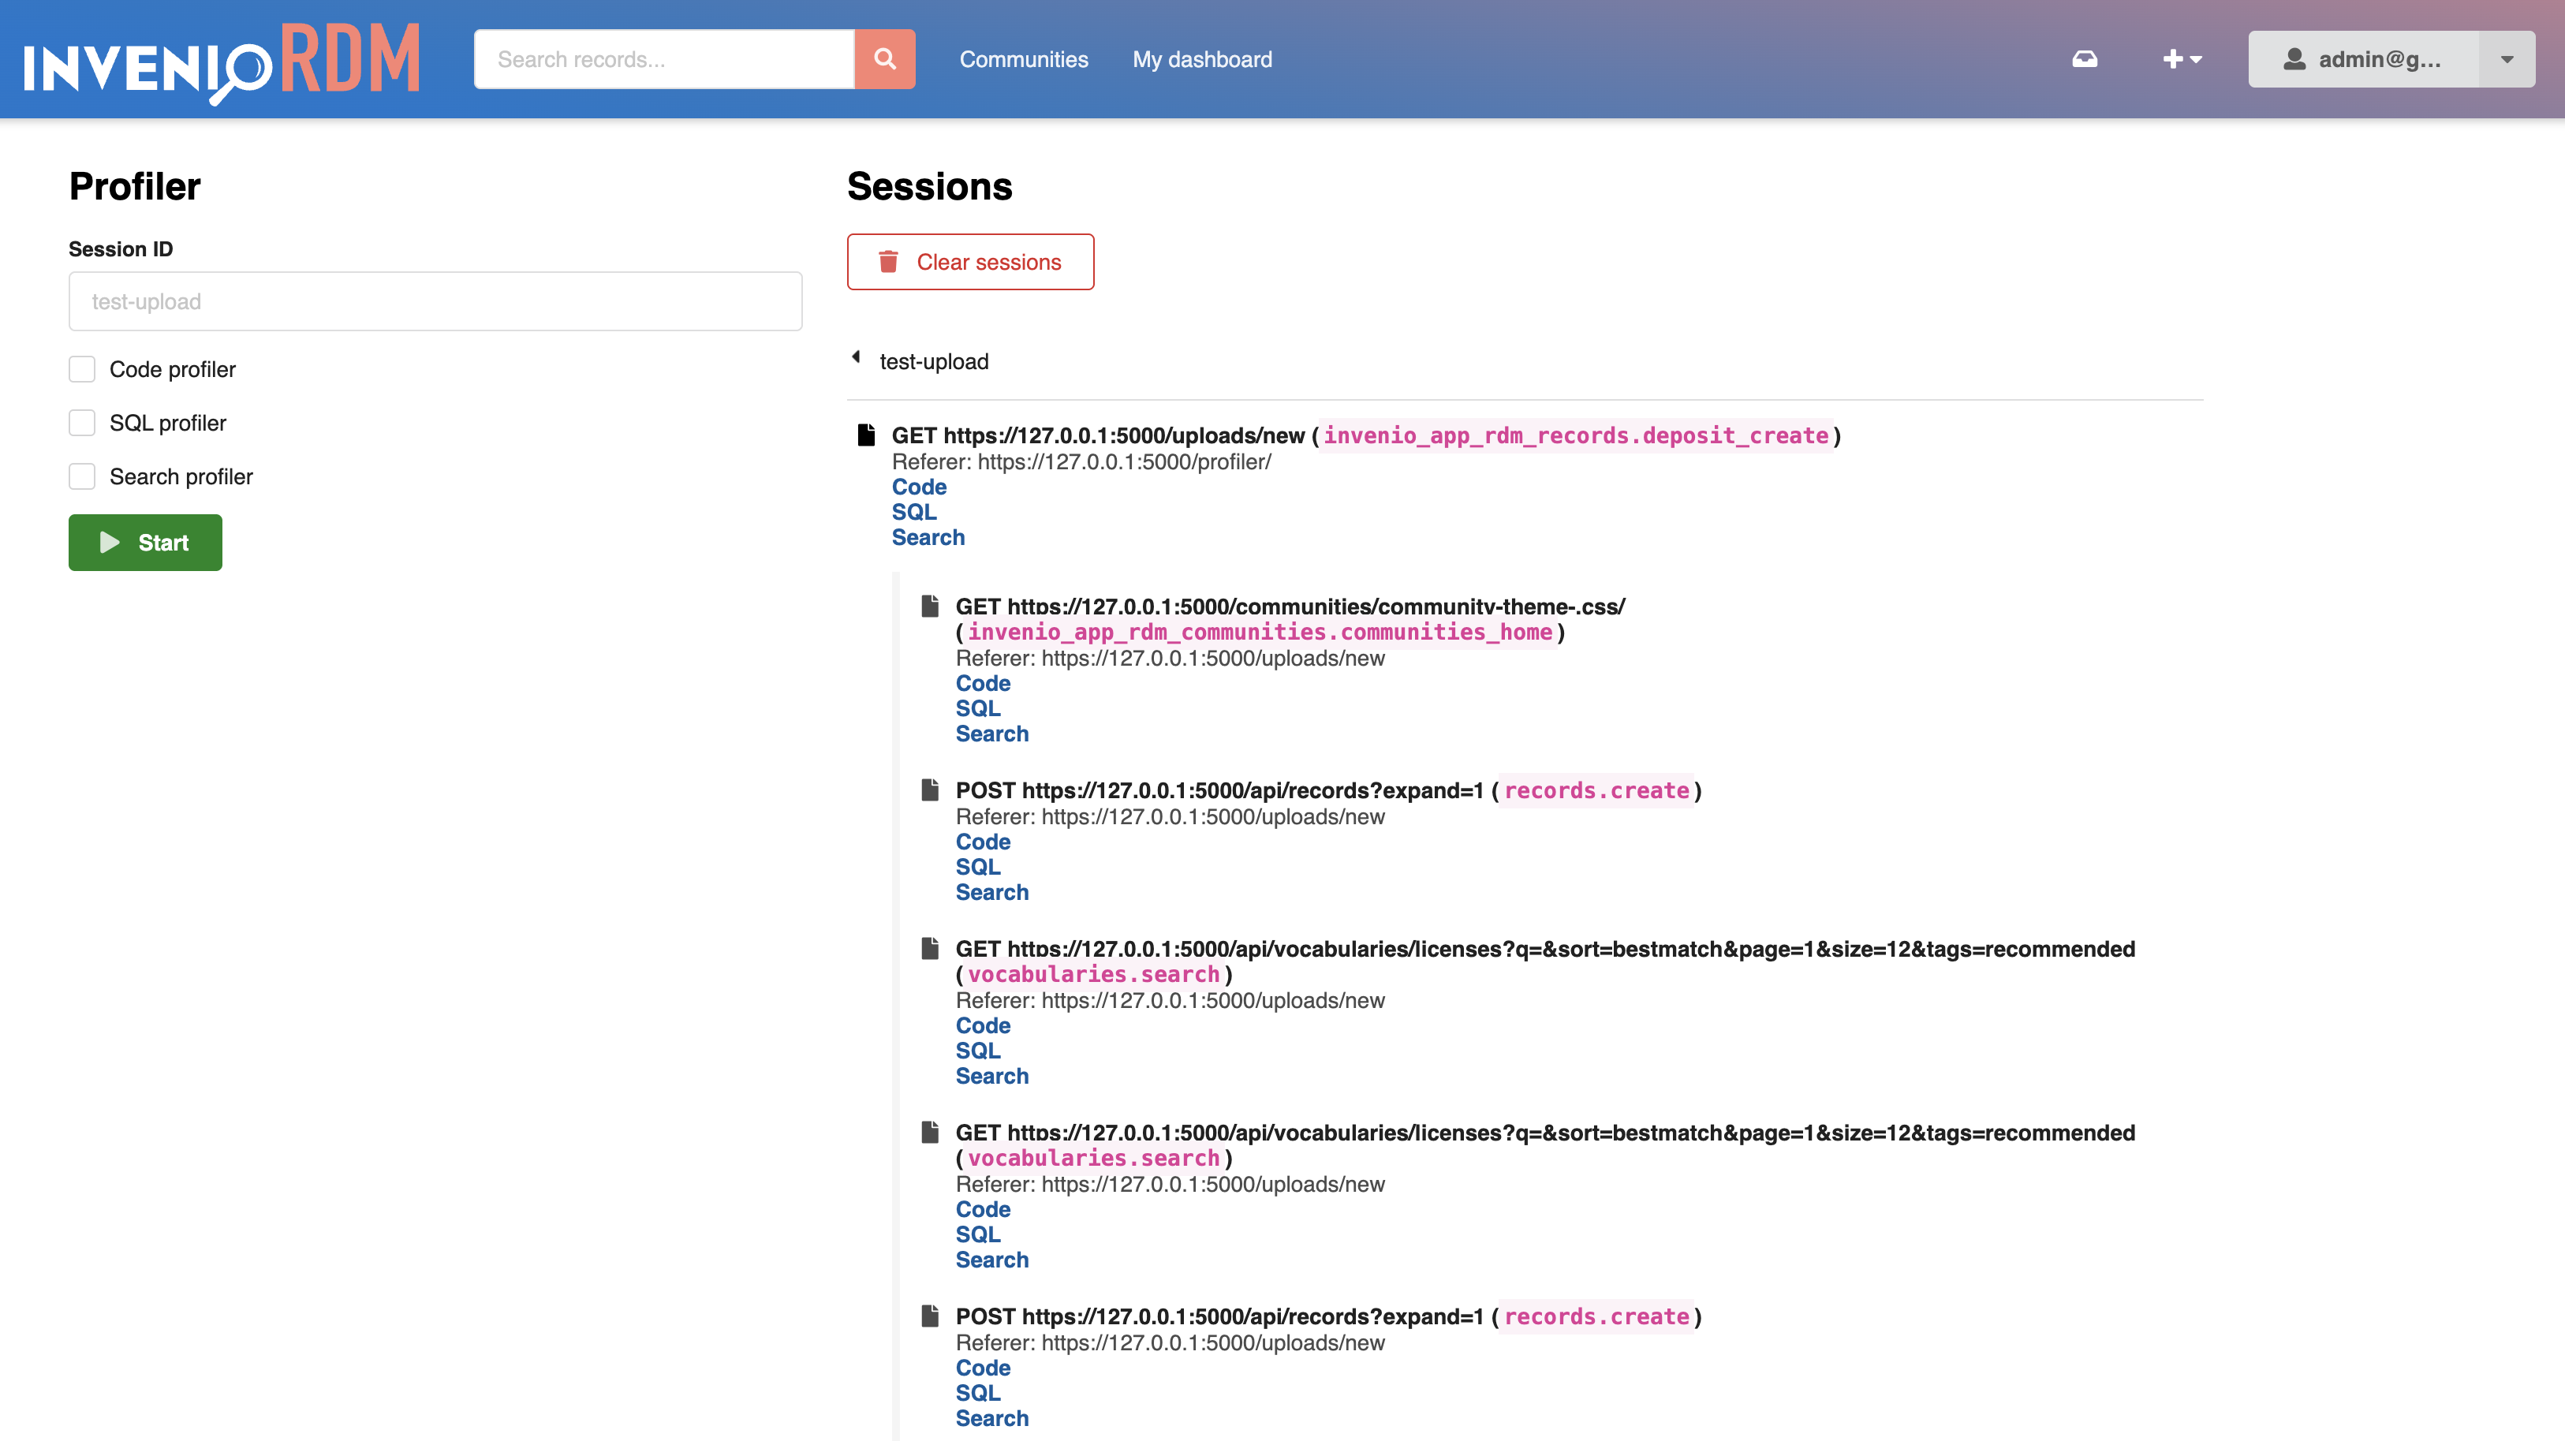The width and height of the screenshot is (2565, 1456).
Task: Open SQL report for uploads/new request
Action: (x=914, y=512)
